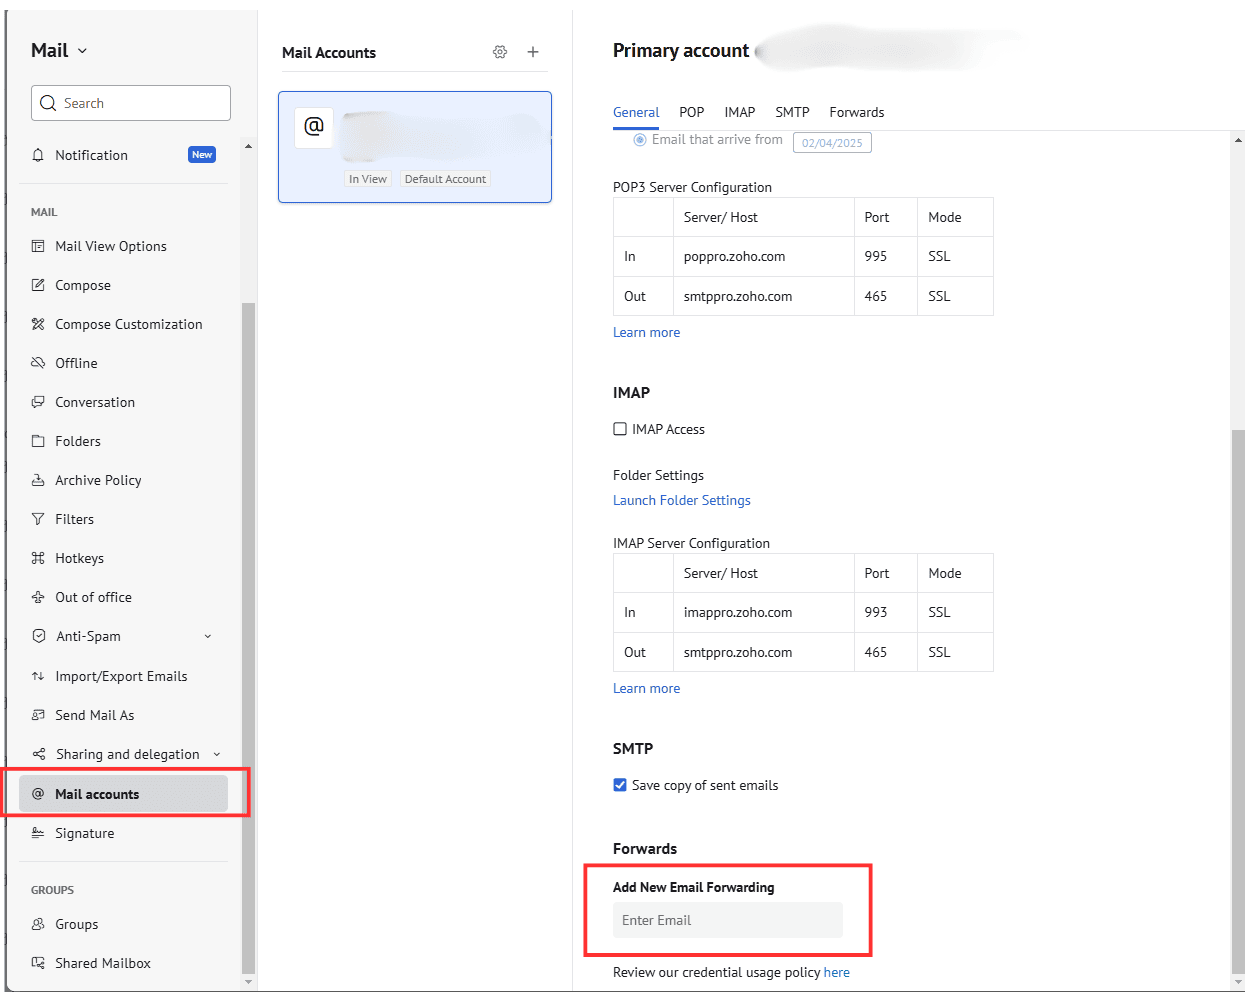This screenshot has height=994, width=1245.
Task: Click the Sharing and delegation icon
Action: click(x=38, y=754)
